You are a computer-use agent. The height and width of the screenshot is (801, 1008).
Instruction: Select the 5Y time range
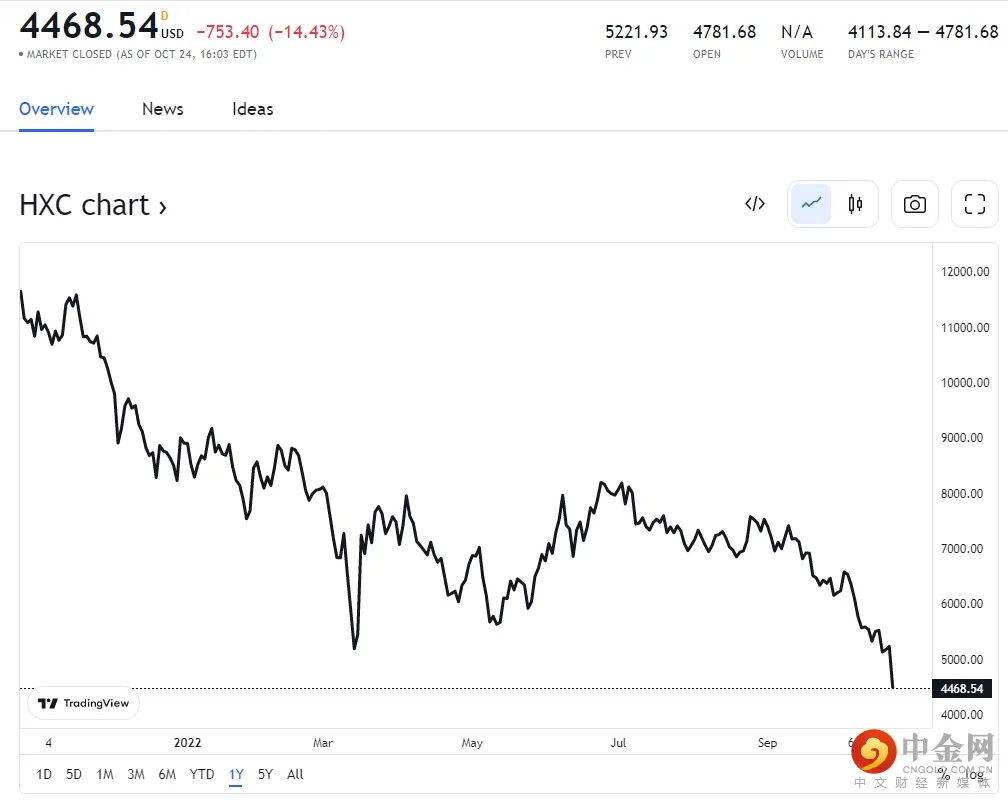pyautogui.click(x=265, y=774)
